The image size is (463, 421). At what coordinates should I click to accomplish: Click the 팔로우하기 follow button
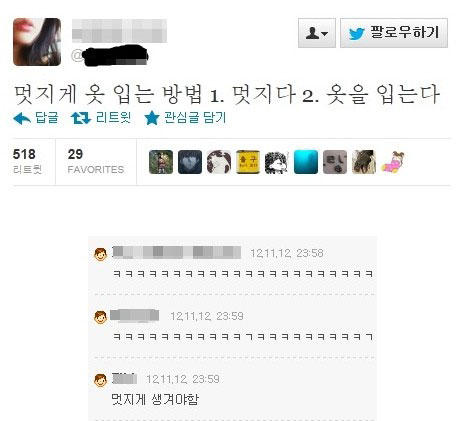394,33
